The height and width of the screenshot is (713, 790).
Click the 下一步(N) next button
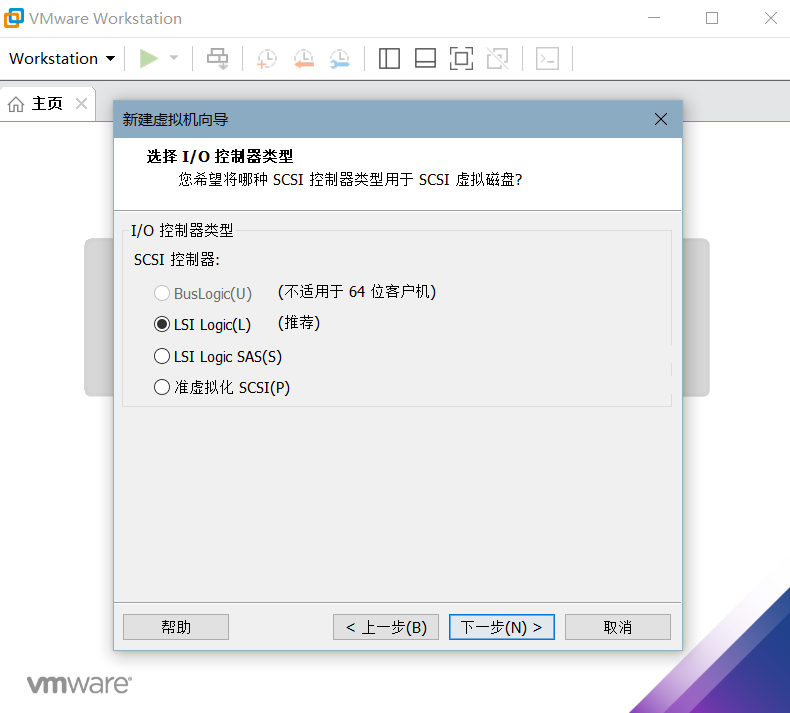[x=502, y=627]
